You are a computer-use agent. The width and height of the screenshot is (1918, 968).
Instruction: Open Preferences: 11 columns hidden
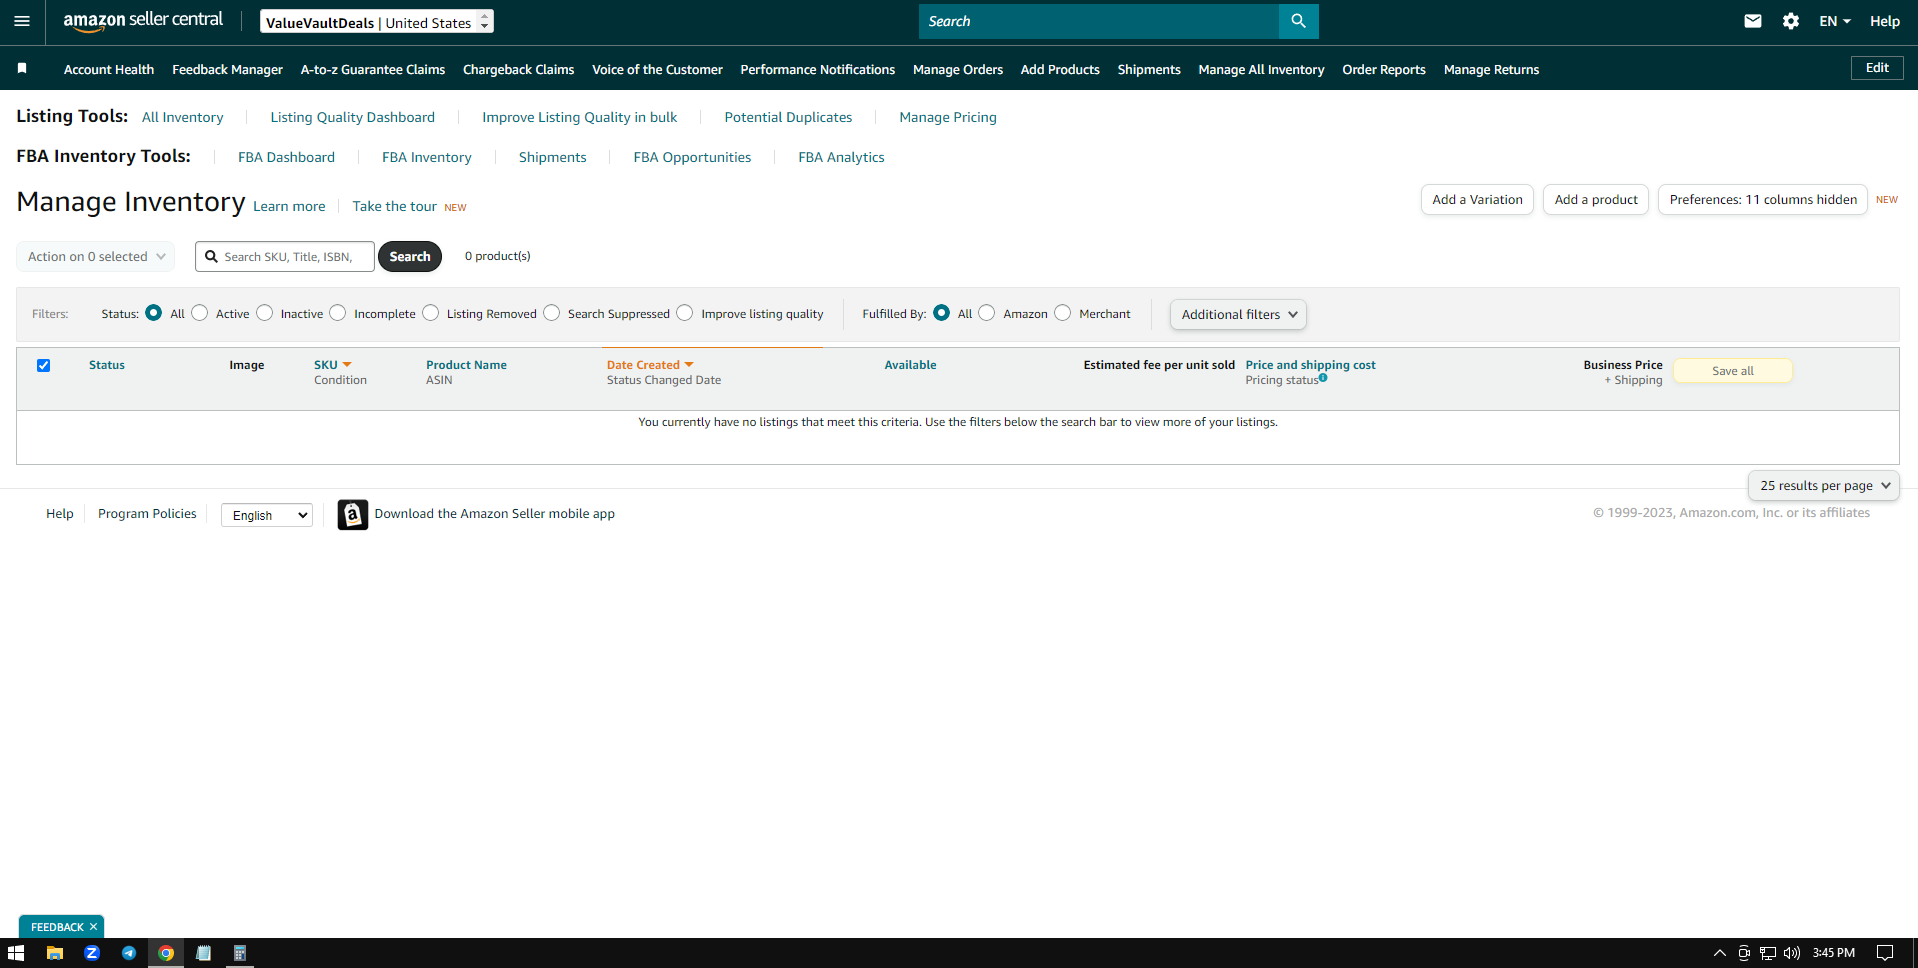1763,200
